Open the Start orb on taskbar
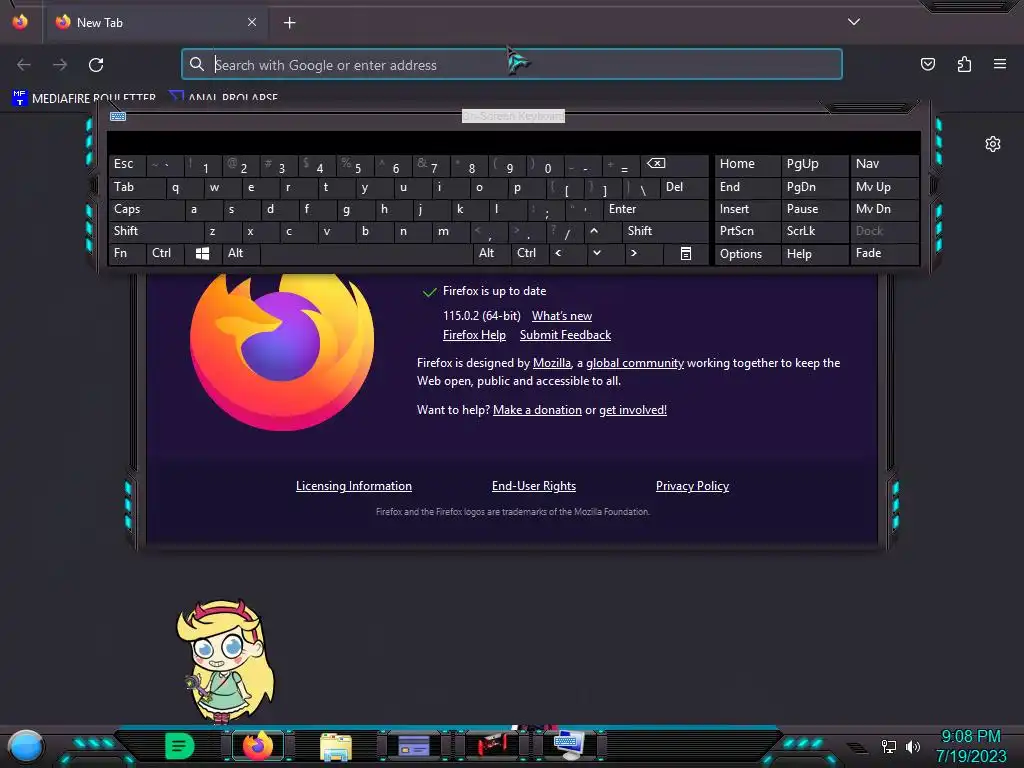Image resolution: width=1024 pixels, height=768 pixels. tap(25, 746)
